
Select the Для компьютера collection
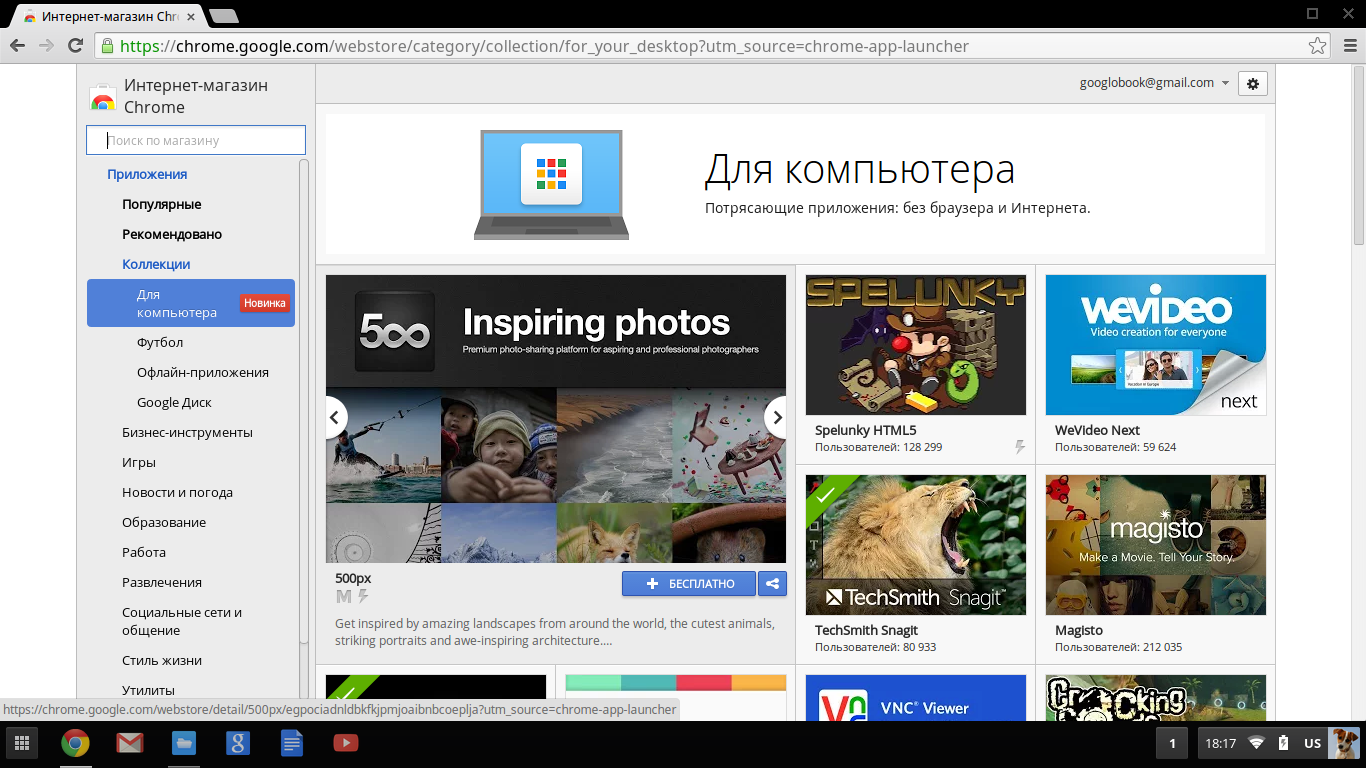(x=191, y=303)
